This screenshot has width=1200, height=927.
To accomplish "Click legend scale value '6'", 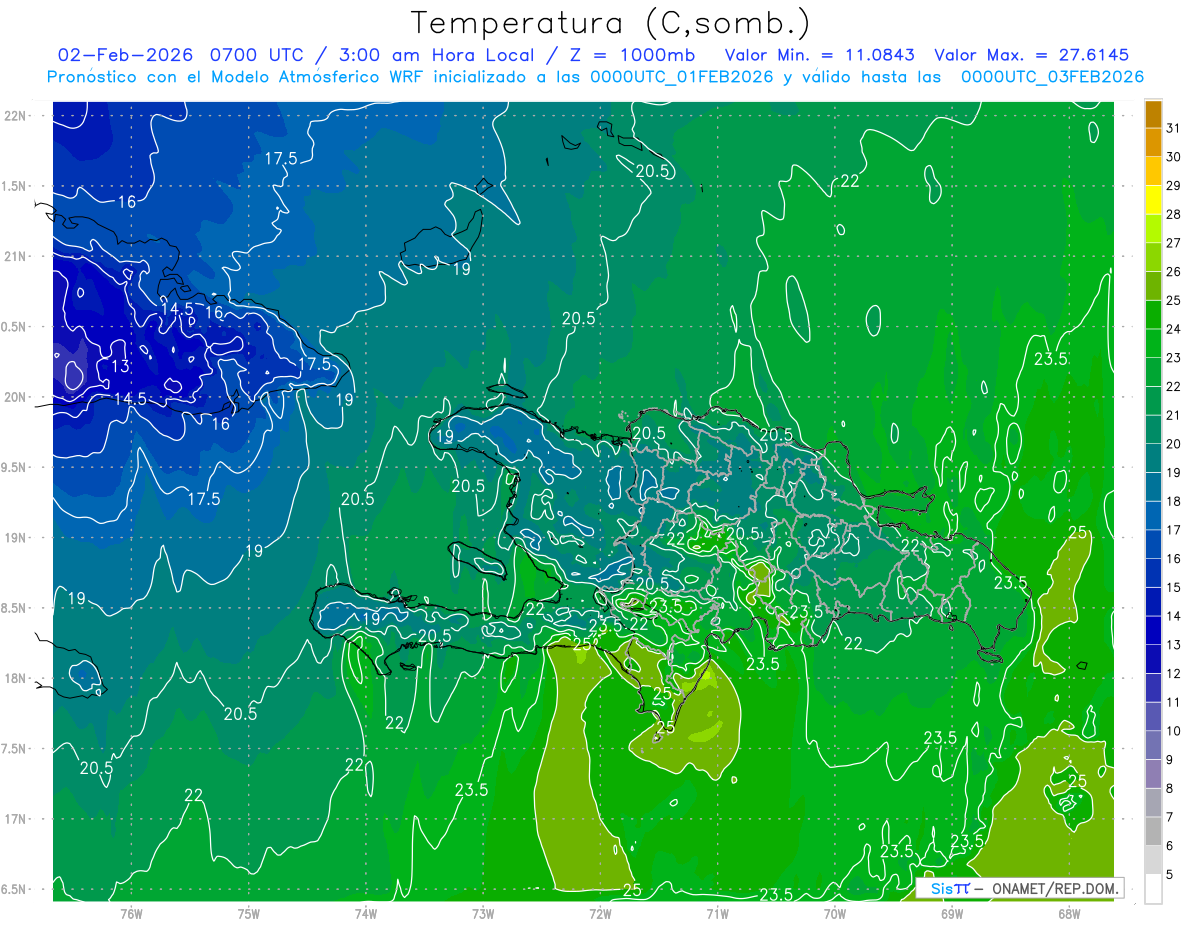I will click(x=1169, y=846).
